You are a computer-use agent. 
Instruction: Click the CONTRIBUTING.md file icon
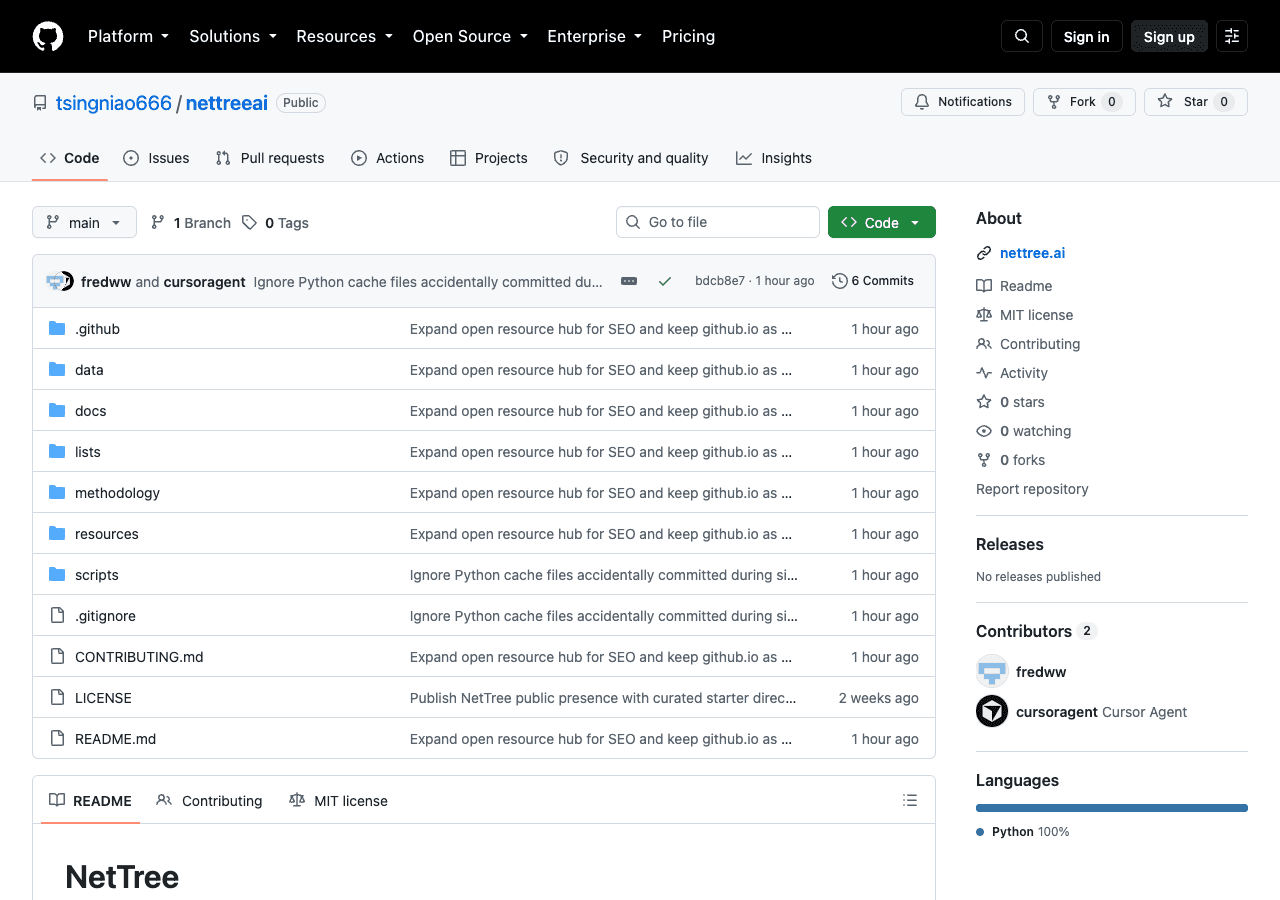57,657
